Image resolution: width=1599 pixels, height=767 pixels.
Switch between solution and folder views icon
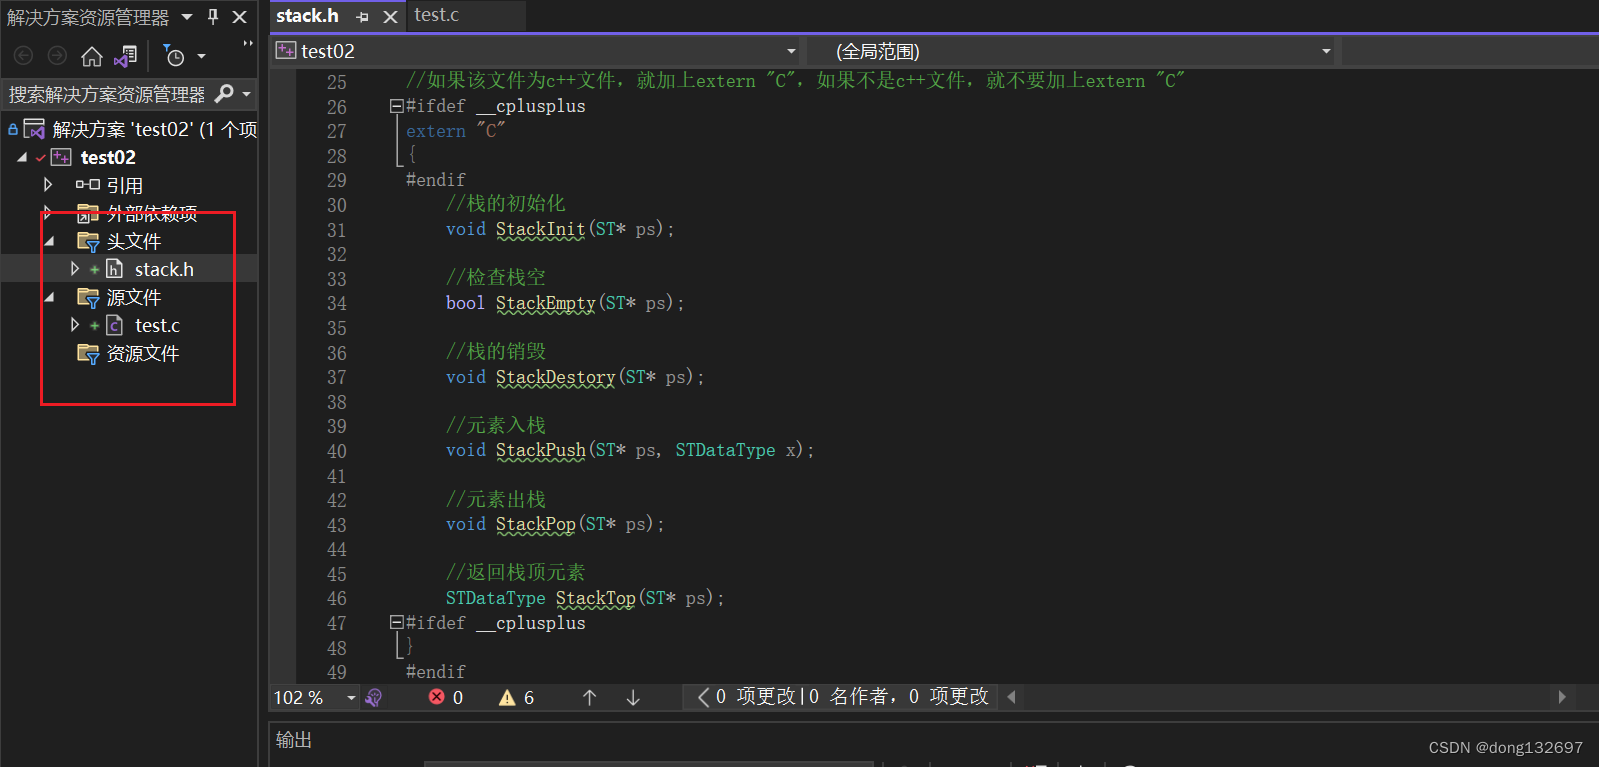click(126, 56)
